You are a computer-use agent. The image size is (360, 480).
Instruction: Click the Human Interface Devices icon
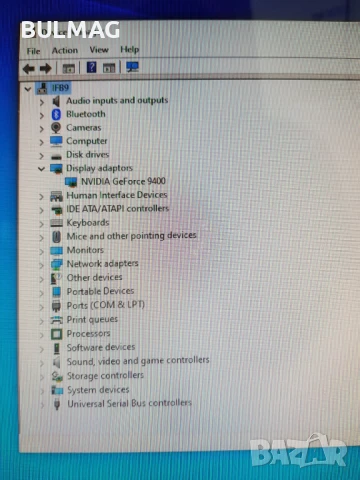(x=56, y=196)
